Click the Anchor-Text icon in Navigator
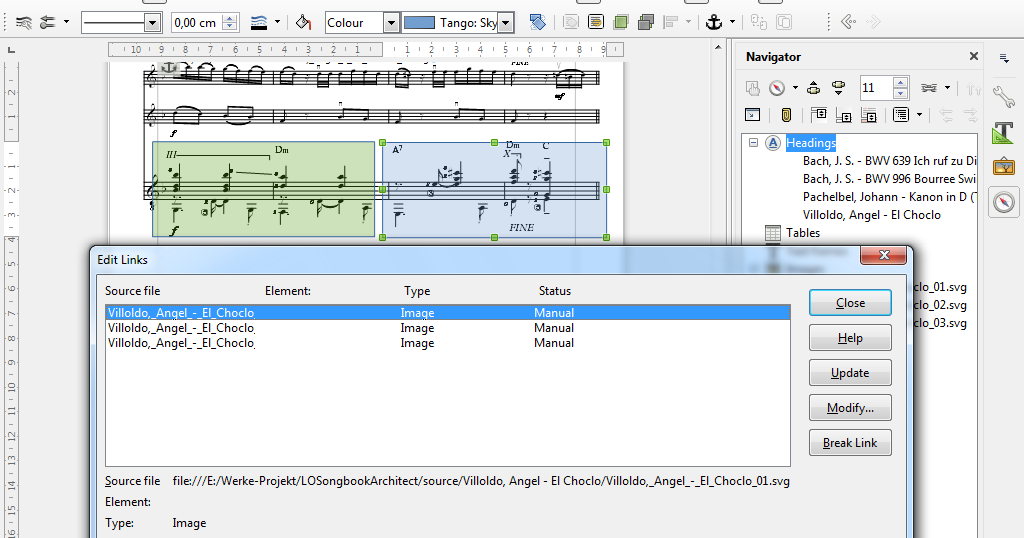 pos(869,116)
